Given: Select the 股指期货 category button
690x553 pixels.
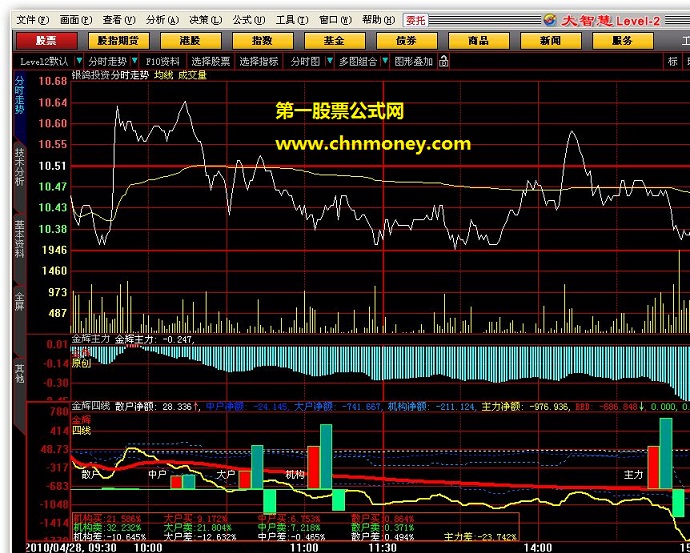Looking at the screenshot, I should point(119,41).
